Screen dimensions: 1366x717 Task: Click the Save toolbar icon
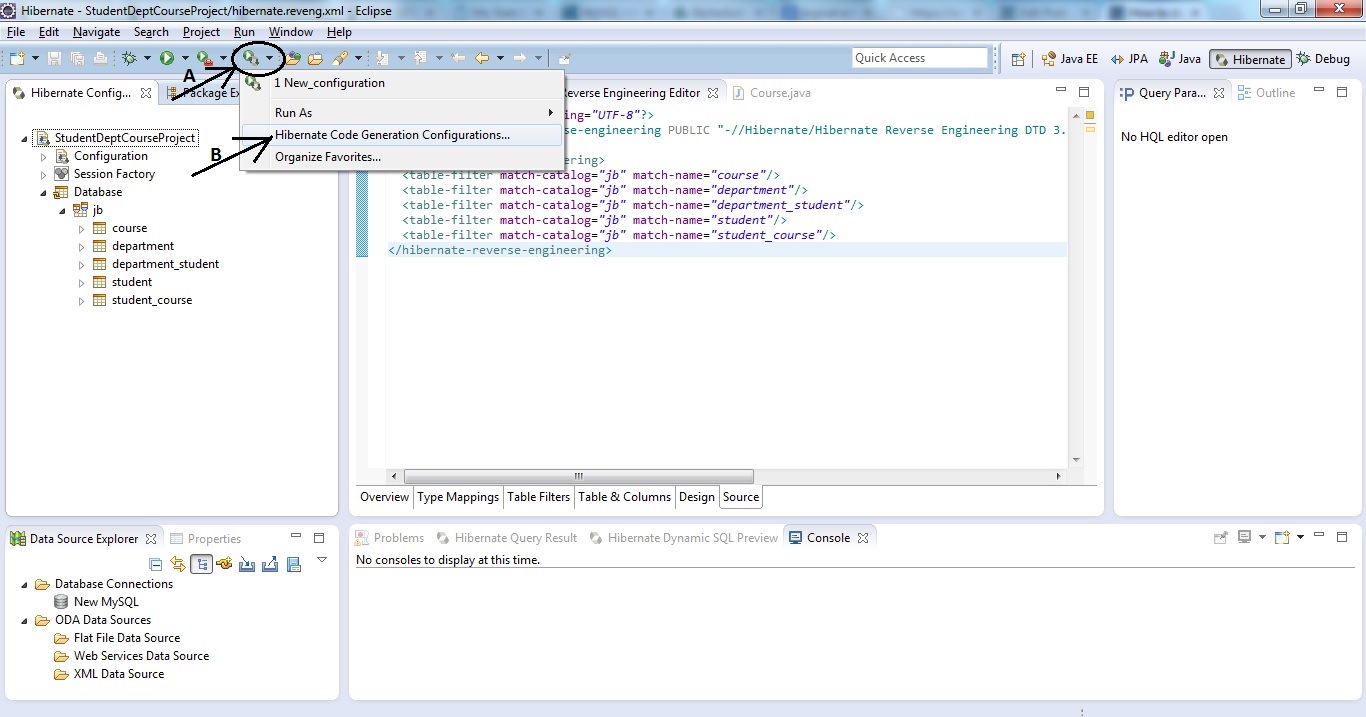(55, 59)
